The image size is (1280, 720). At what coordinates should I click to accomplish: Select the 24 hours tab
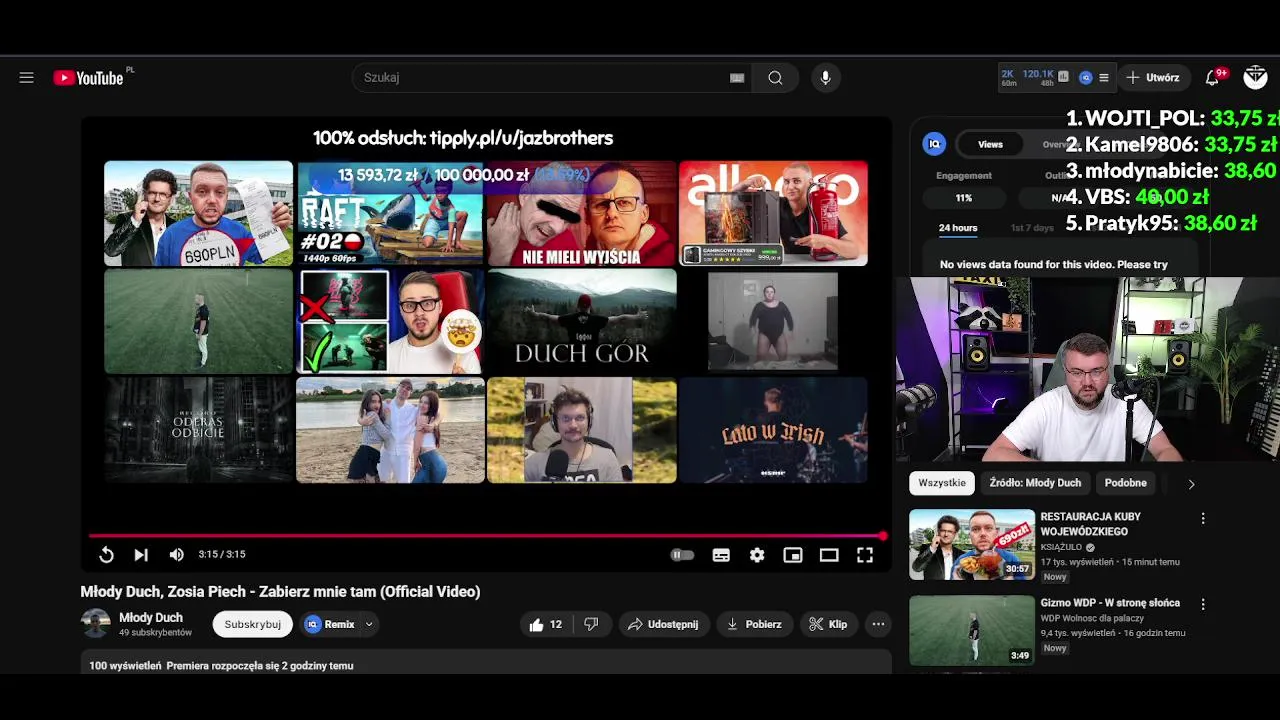click(958, 228)
